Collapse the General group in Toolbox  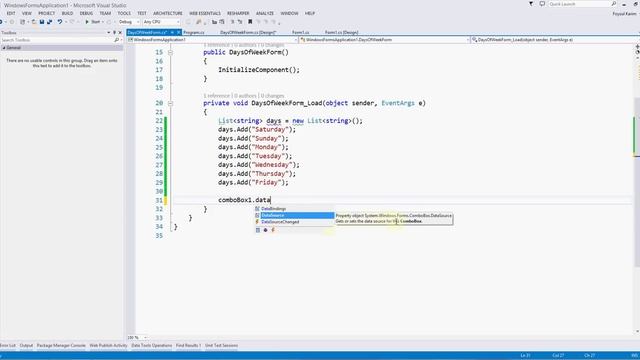(4, 48)
